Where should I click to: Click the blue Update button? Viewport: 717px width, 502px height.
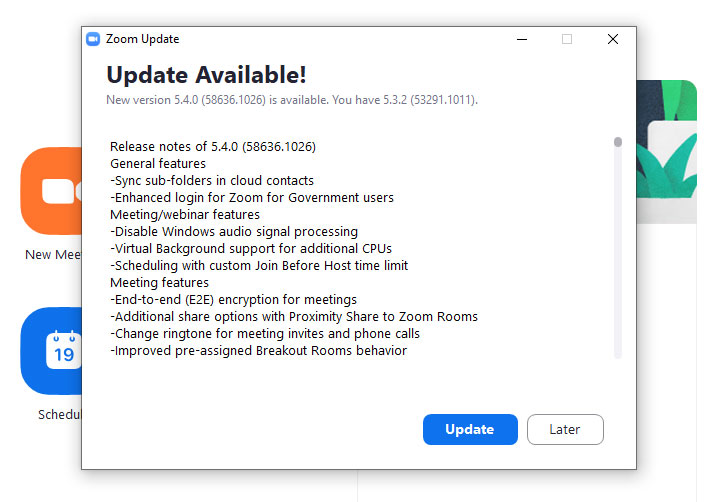point(469,429)
